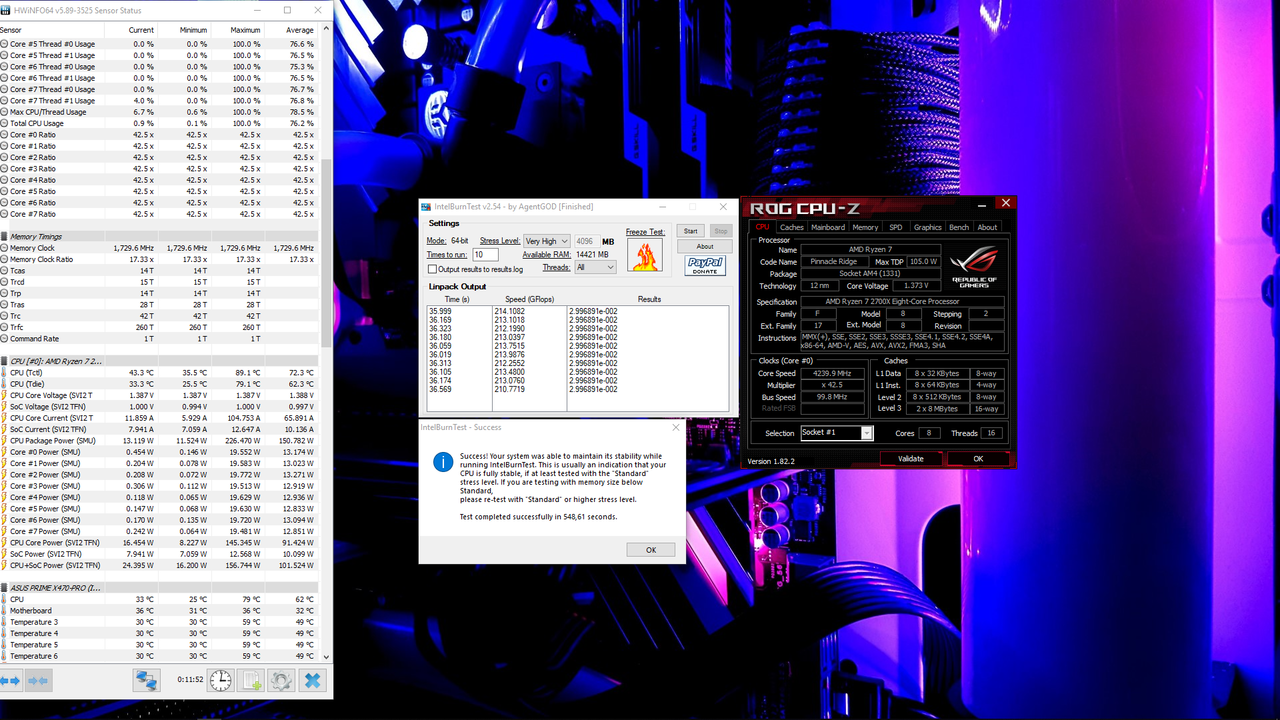Image resolution: width=1280 pixels, height=720 pixels.
Task: Click the IntelBurnTest title bar app icon
Action: [427, 207]
